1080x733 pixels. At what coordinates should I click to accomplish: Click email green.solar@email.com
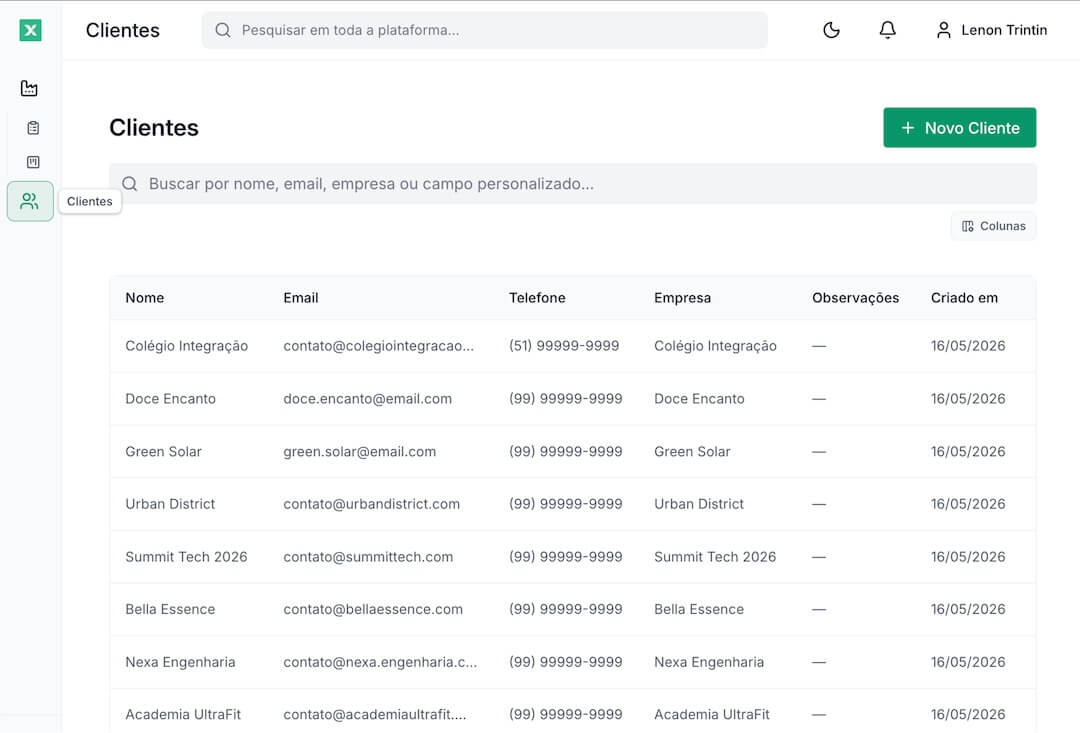(x=360, y=452)
